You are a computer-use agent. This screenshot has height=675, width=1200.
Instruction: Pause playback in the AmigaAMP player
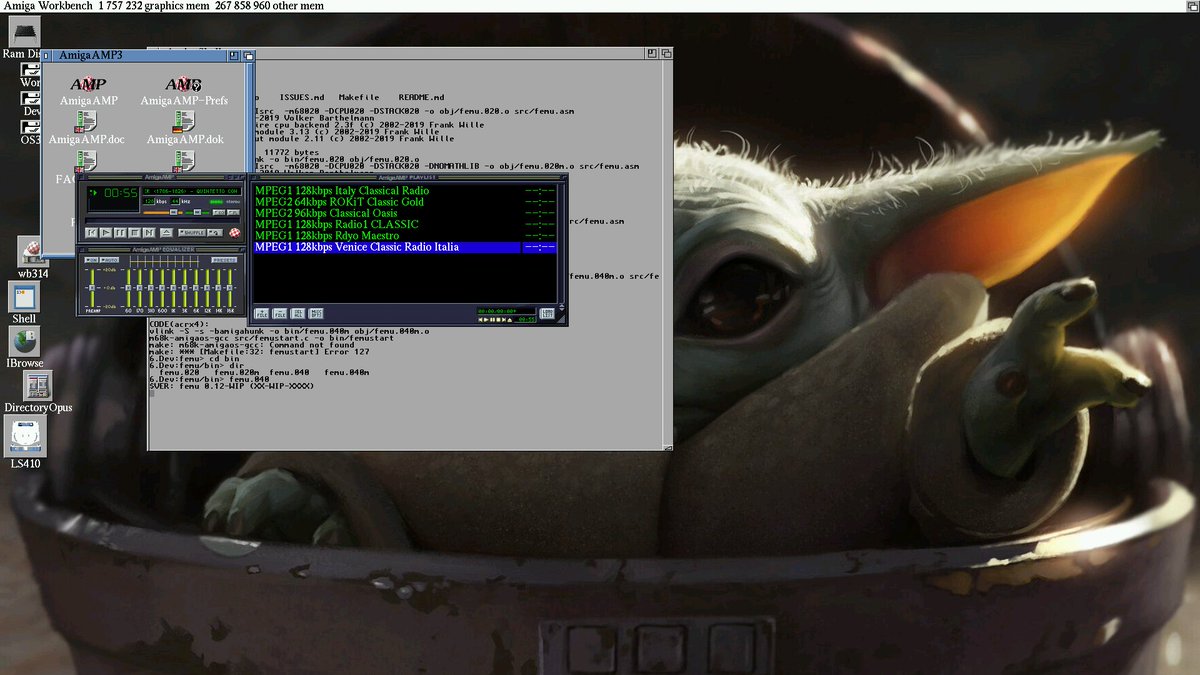coord(120,233)
